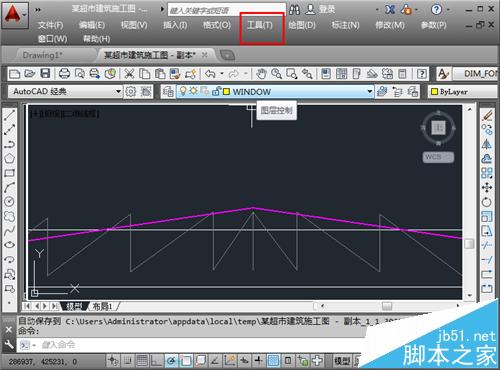Toggle Dynamic Input in status bar

[x=245, y=361]
